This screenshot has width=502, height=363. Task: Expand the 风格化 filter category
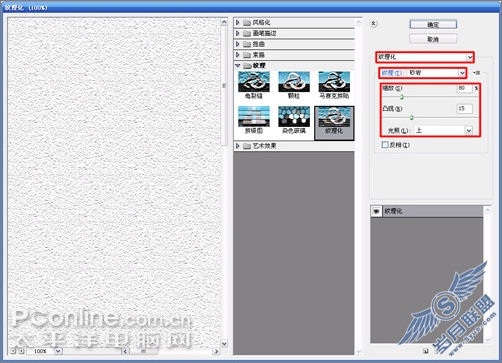[x=237, y=22]
